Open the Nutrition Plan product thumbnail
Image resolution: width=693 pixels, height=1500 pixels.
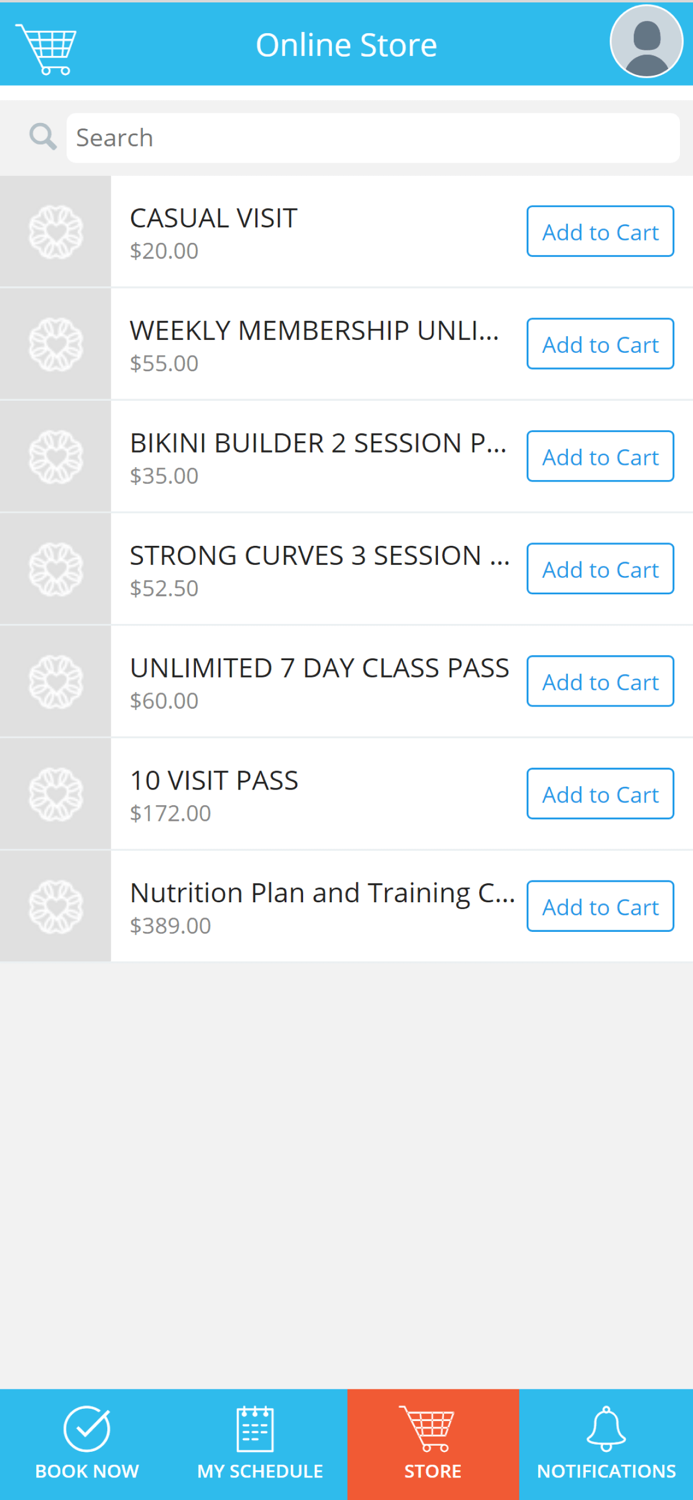(x=55, y=906)
